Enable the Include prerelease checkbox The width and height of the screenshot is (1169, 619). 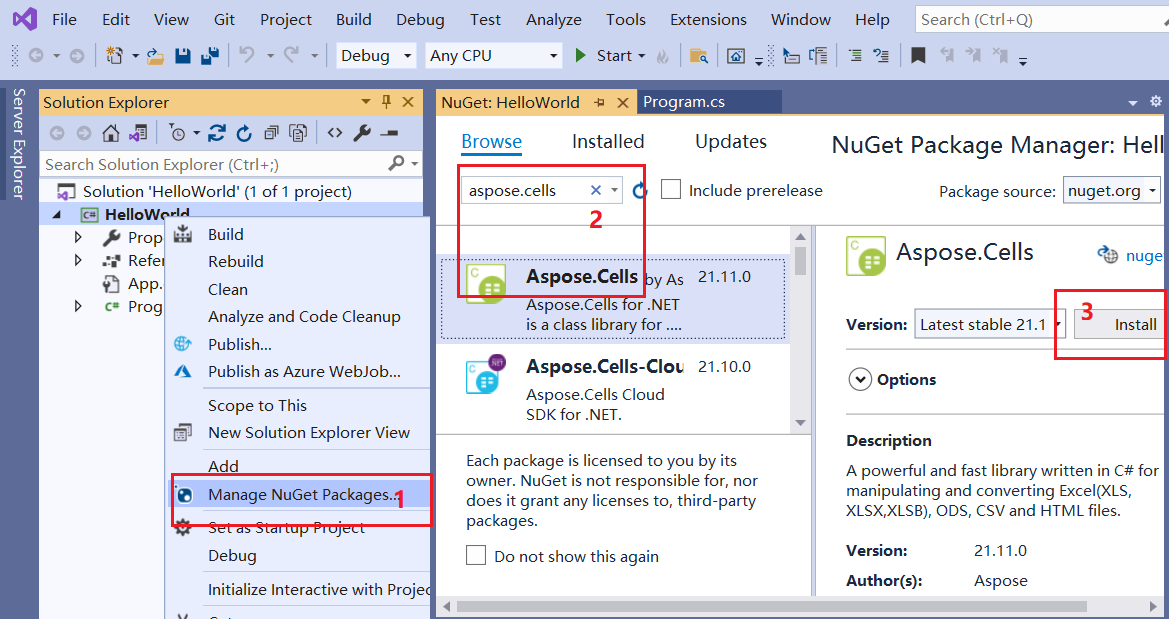pos(671,190)
